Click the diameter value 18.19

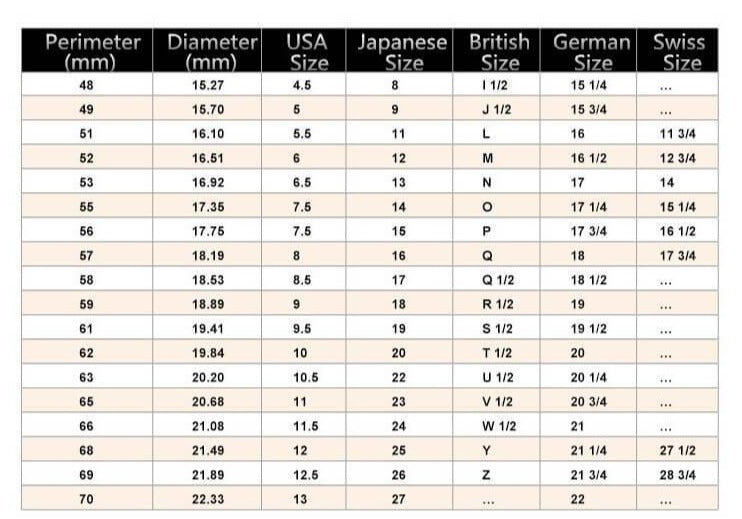(x=208, y=256)
